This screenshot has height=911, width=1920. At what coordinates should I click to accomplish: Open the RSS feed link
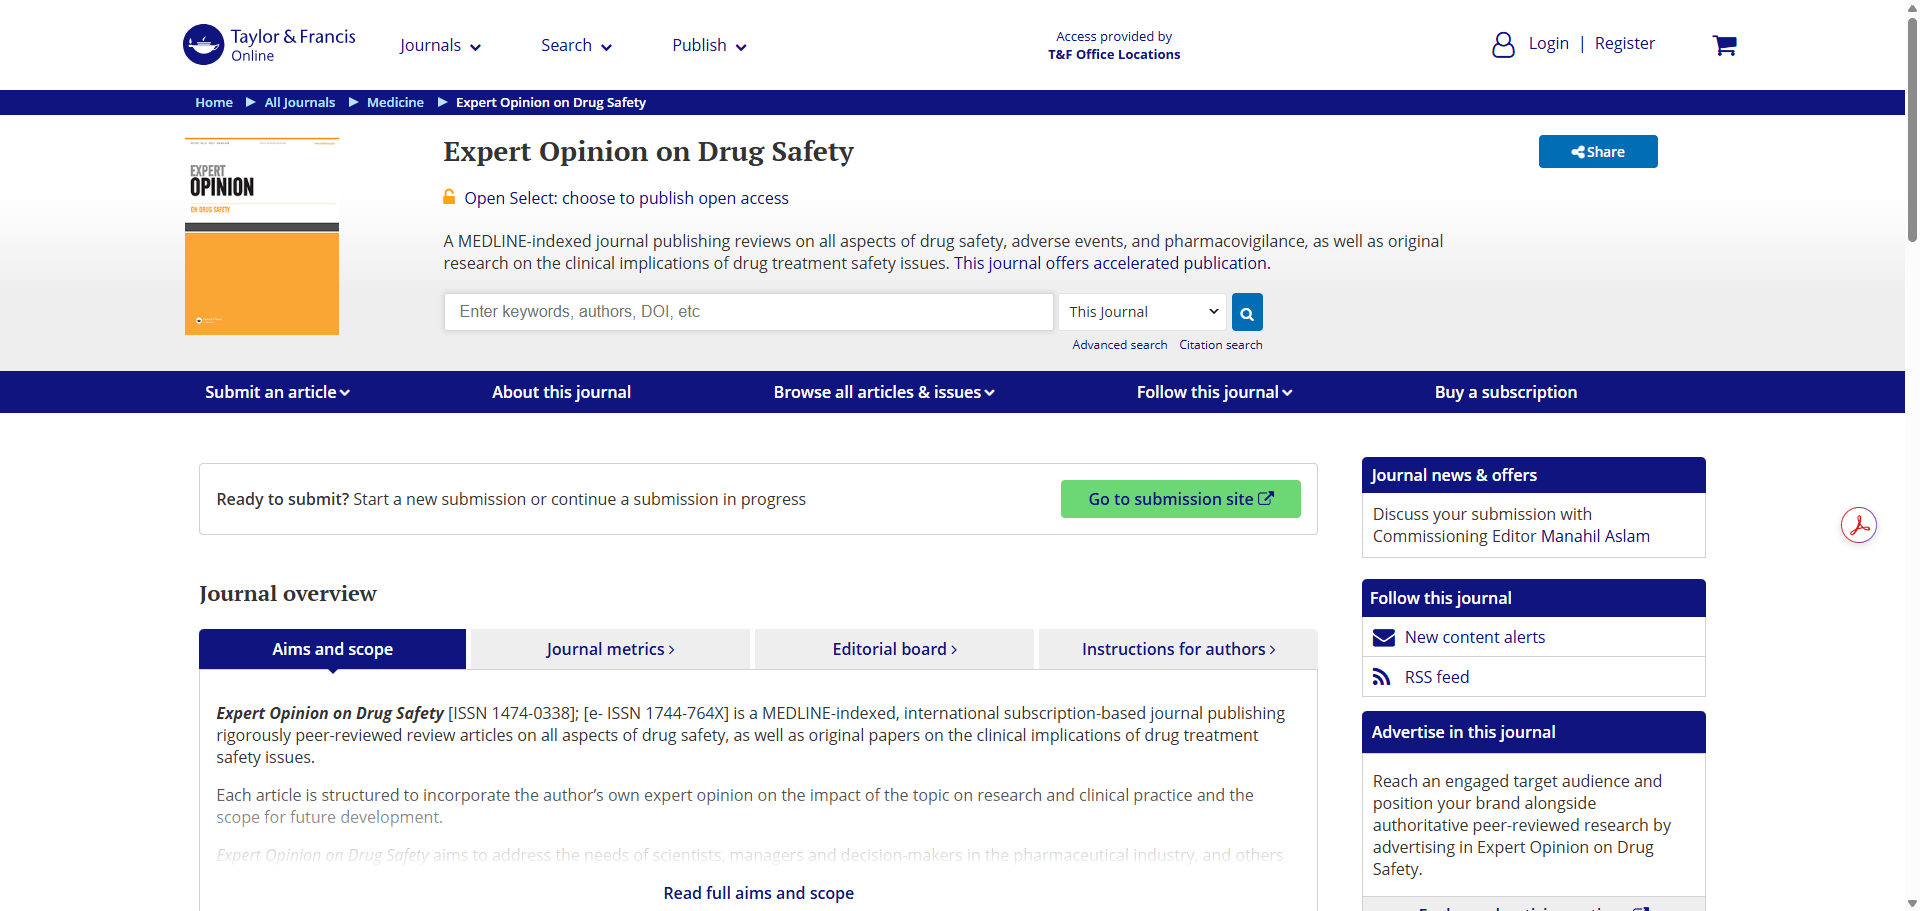(x=1437, y=677)
